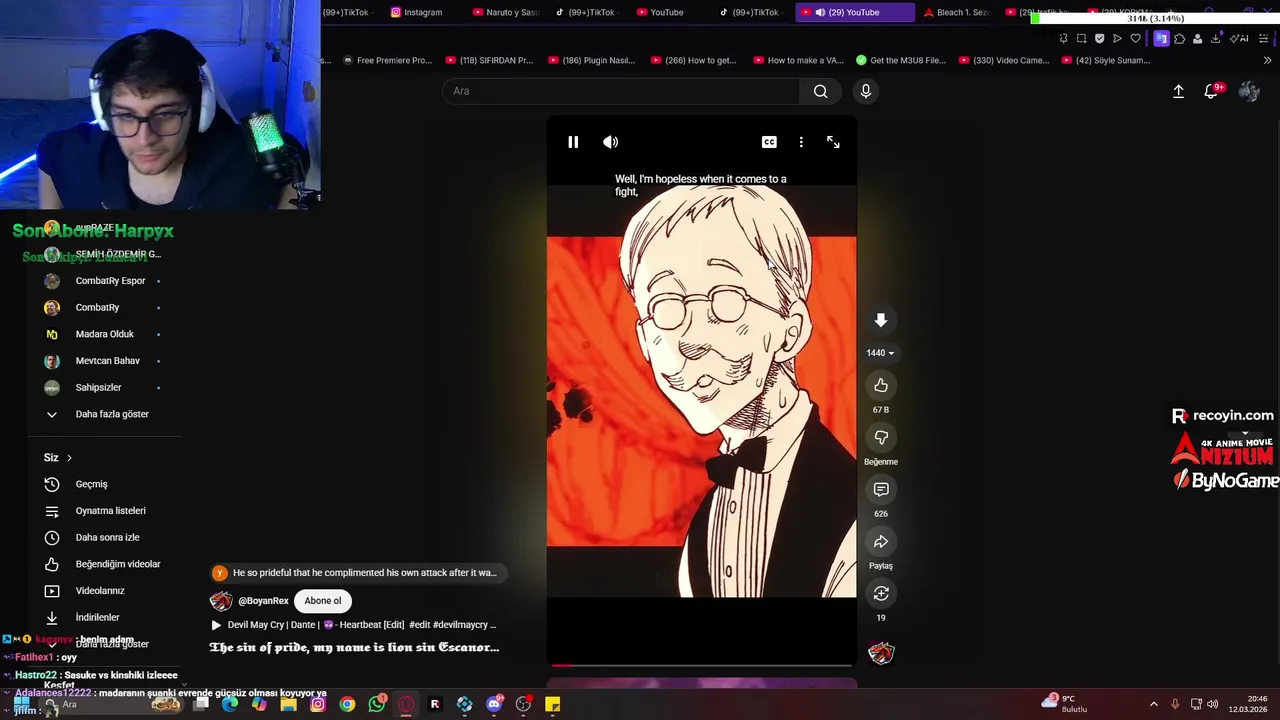The width and height of the screenshot is (1280, 720).
Task: Open WhatsApp from the Windows taskbar
Action: 377,704
